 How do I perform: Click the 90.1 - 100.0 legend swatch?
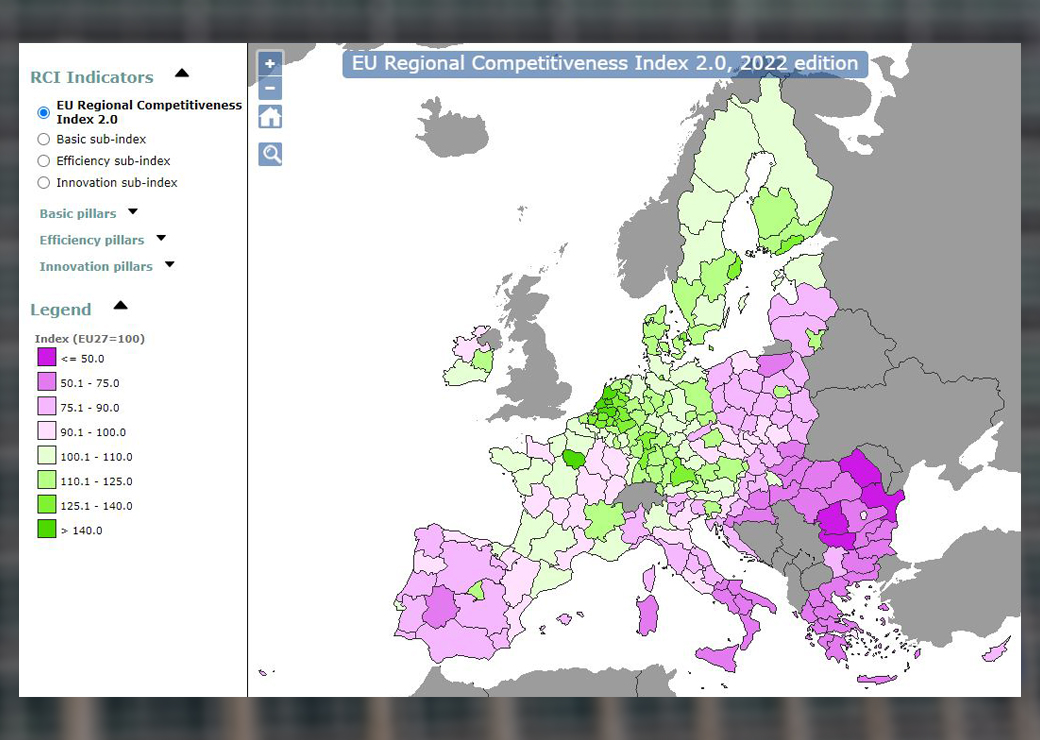46,431
